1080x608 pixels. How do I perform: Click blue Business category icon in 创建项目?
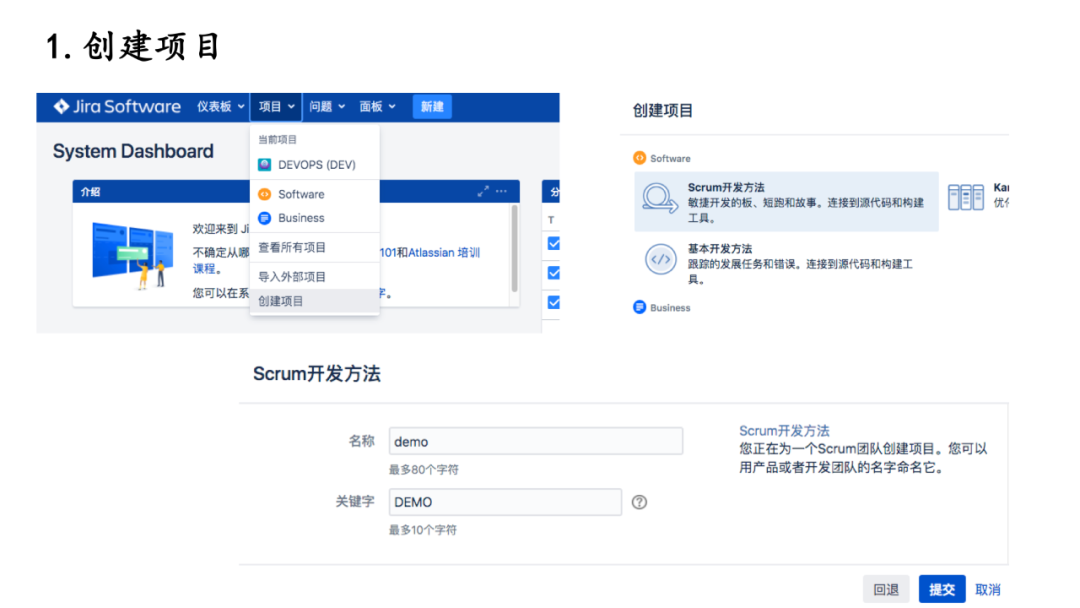pyautogui.click(x=639, y=307)
